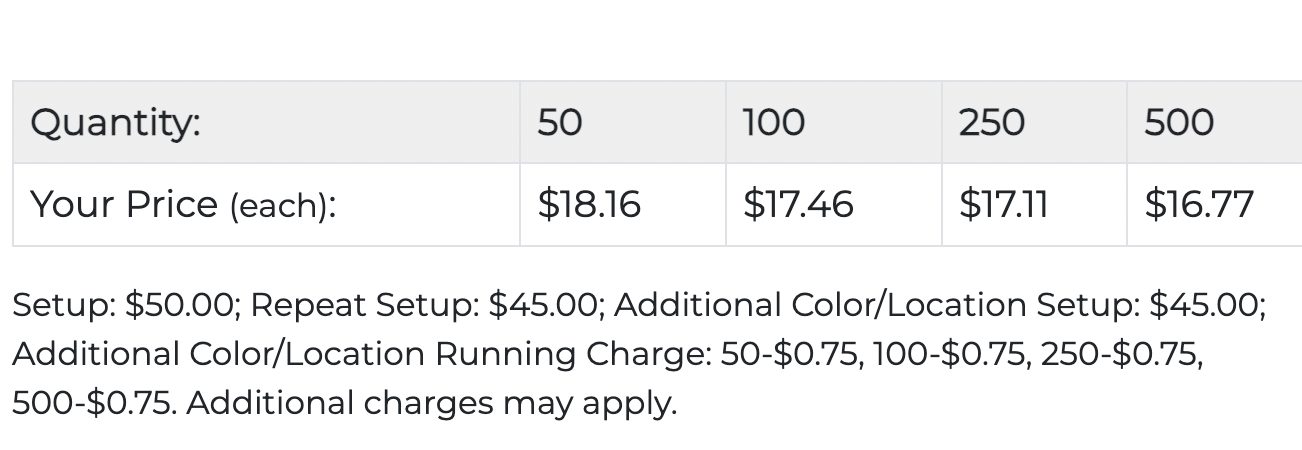The image size is (1302, 450).
Task: Click the Your Price row label
Action: 266,204
